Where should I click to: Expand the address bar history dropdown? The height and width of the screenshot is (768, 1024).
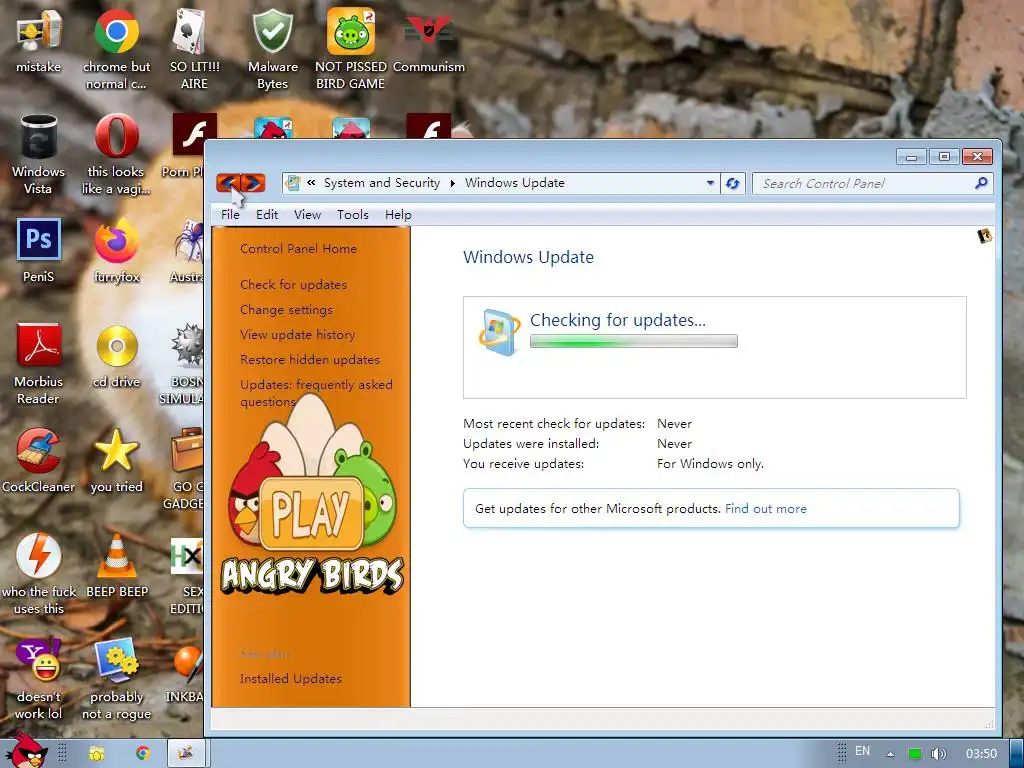point(711,184)
